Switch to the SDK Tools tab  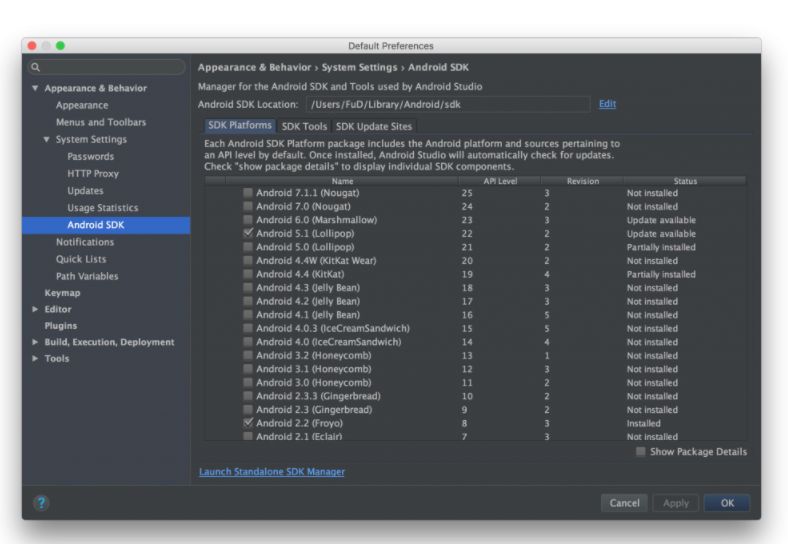(x=304, y=126)
